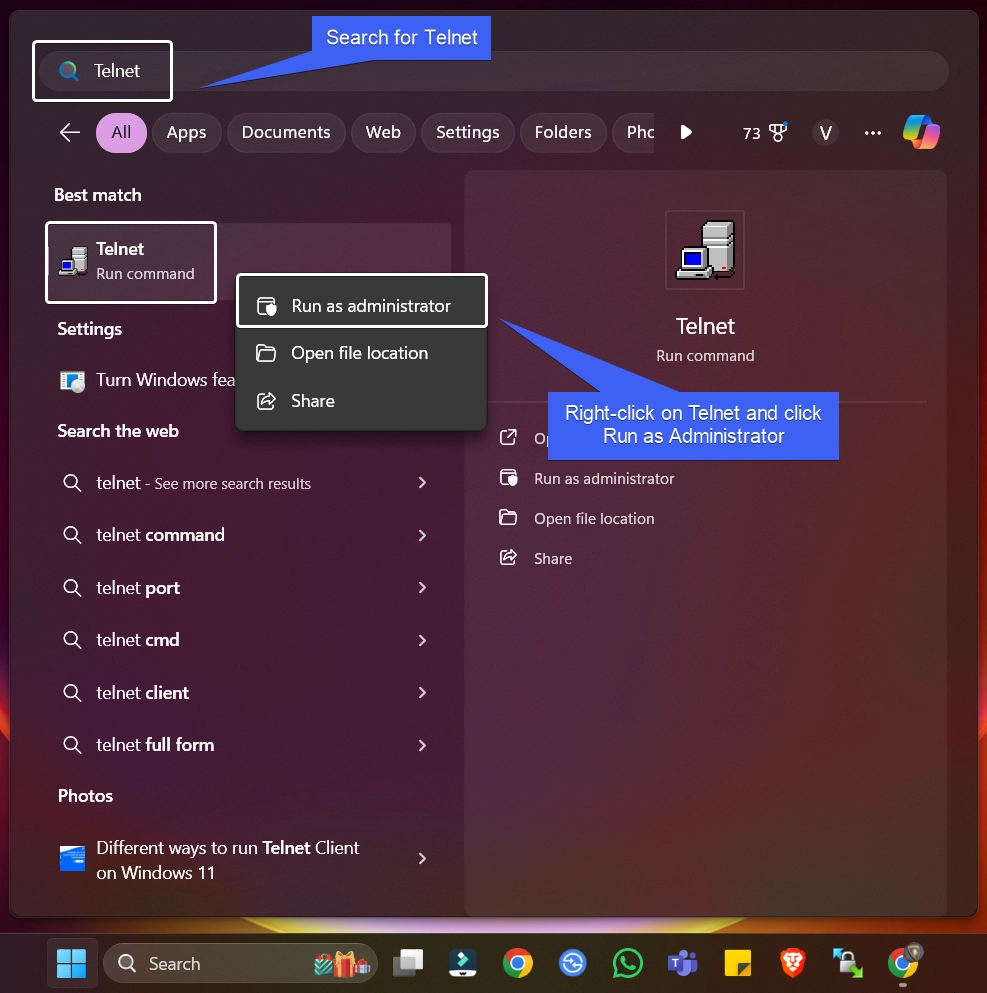Expand the telnet see more results arrow
987x993 pixels.
tap(422, 483)
